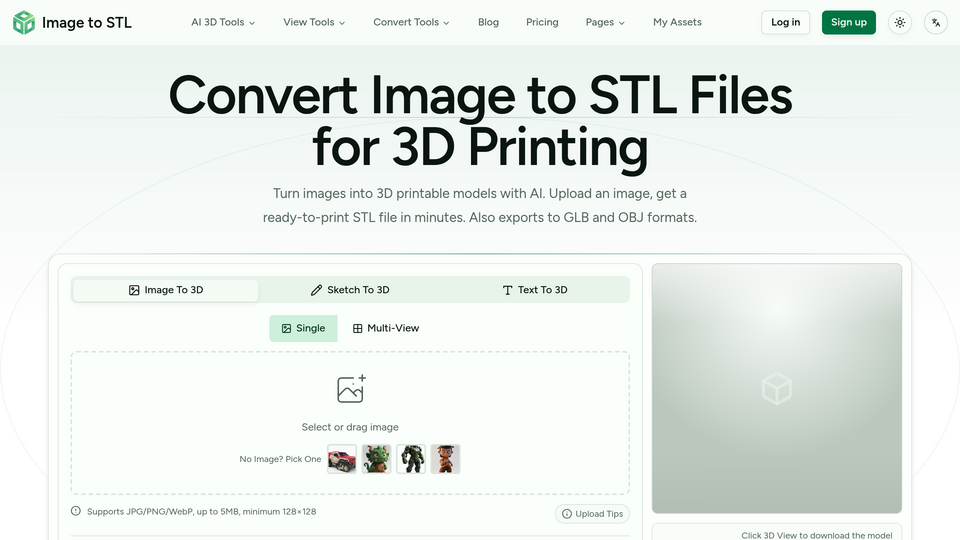The image size is (960, 540).
Task: Expand the AI 3D Tools dropdown
Action: point(223,22)
